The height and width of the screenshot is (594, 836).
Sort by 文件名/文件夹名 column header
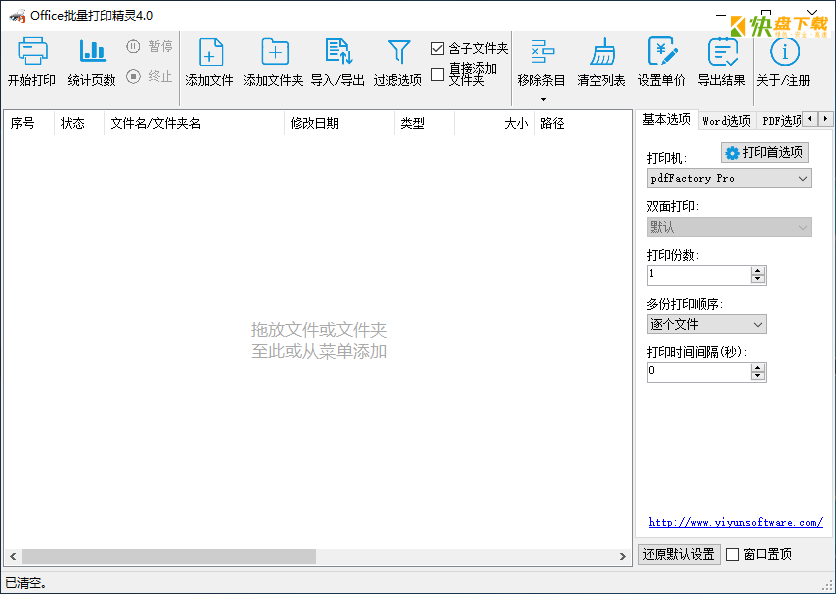[x=195, y=124]
